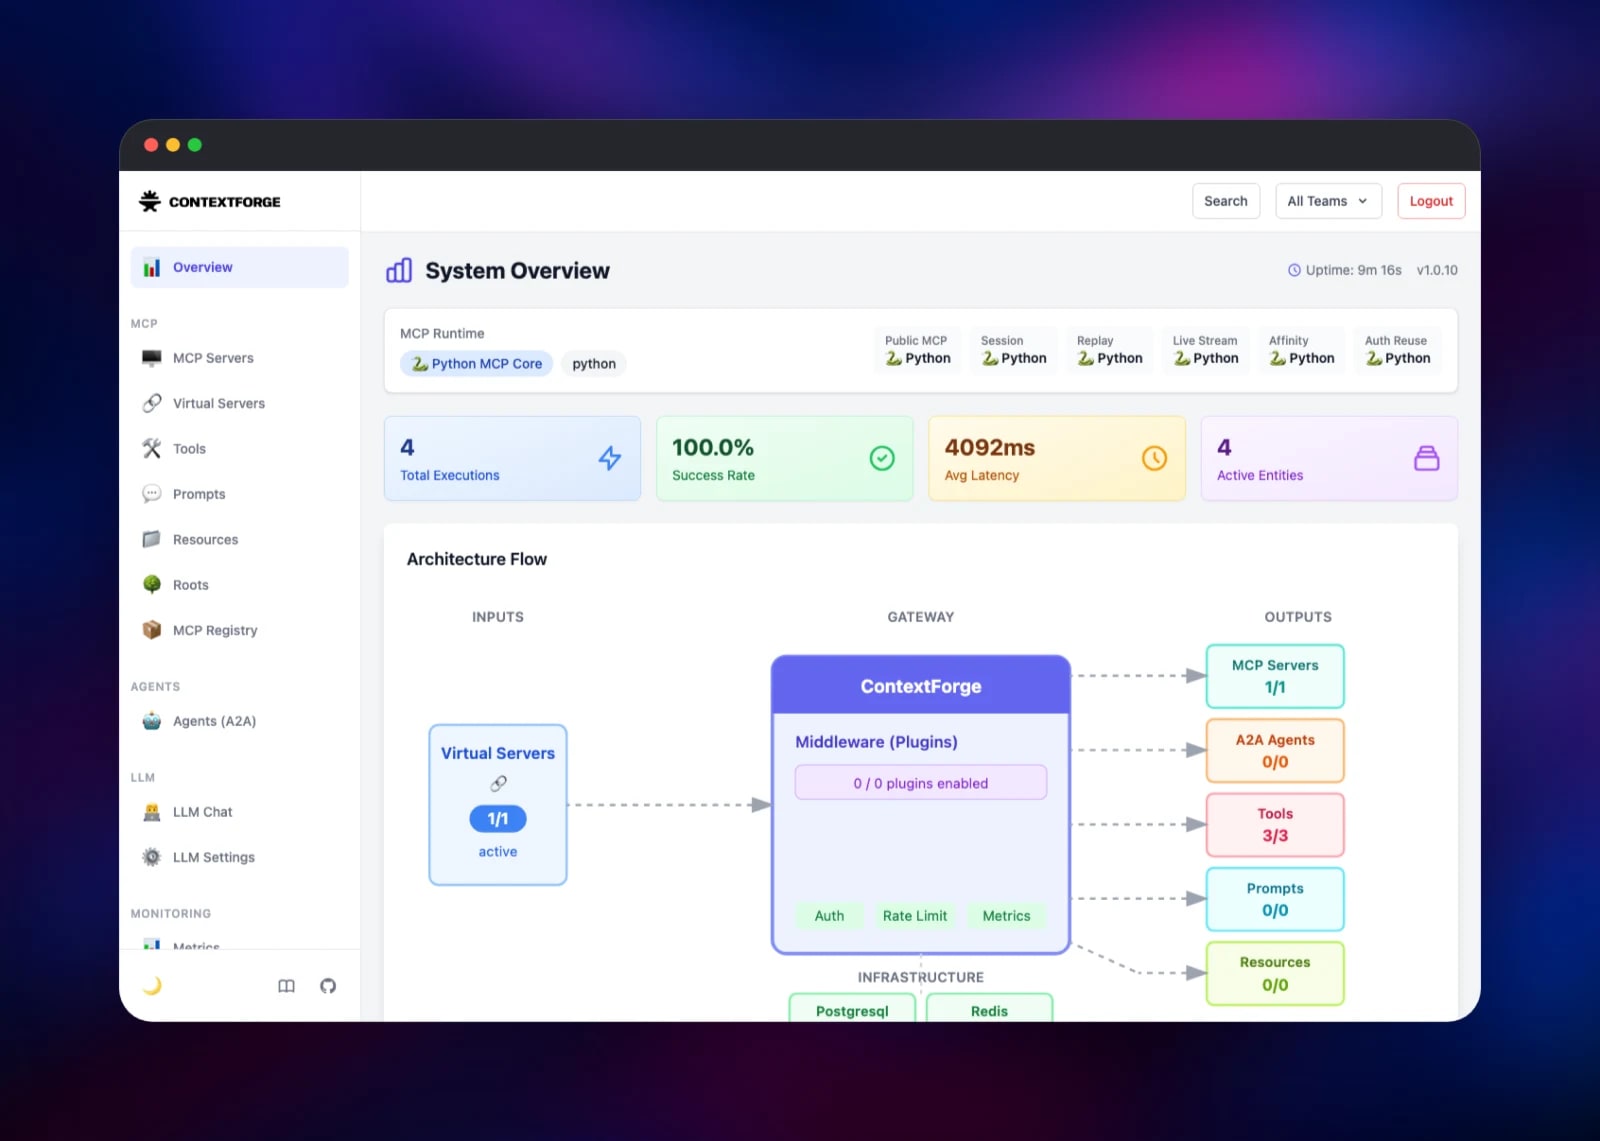Click the Prompts speech bubble icon
Screen dimensions: 1600x1141
(x=152, y=494)
